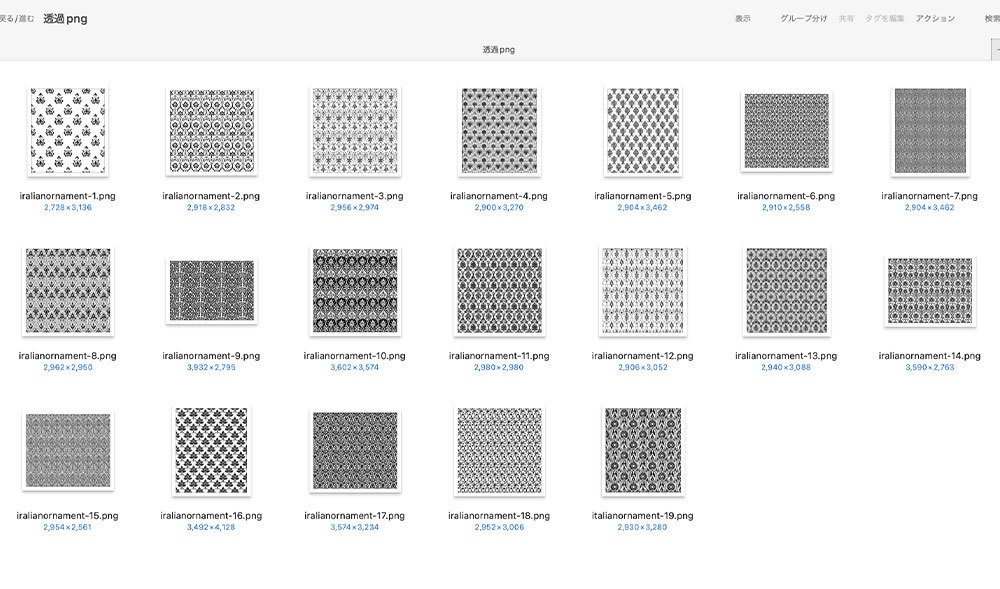The width and height of the screenshot is (1000, 589).
Task: Click the file name iralianornament-11.png
Action: coord(499,356)
